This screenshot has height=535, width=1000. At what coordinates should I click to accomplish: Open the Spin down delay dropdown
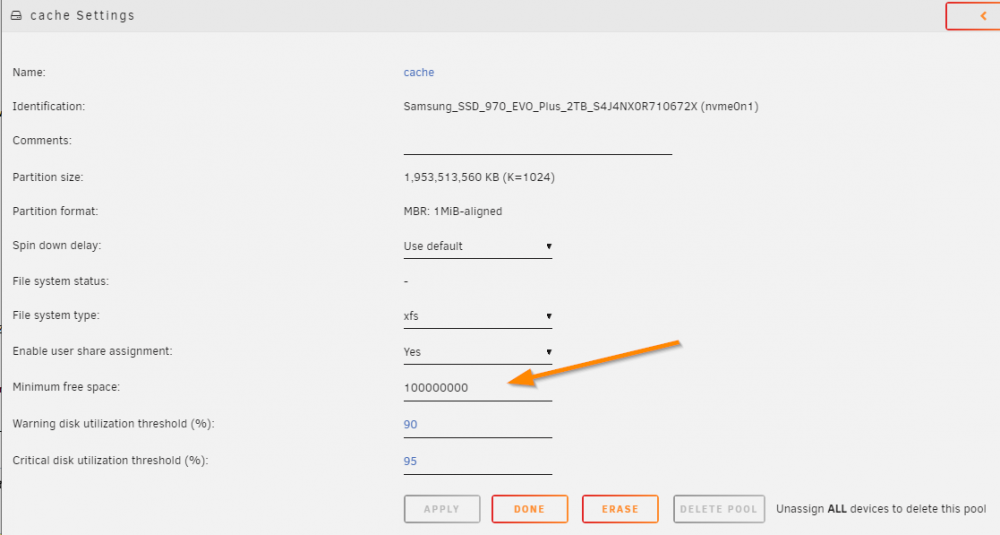(x=478, y=246)
